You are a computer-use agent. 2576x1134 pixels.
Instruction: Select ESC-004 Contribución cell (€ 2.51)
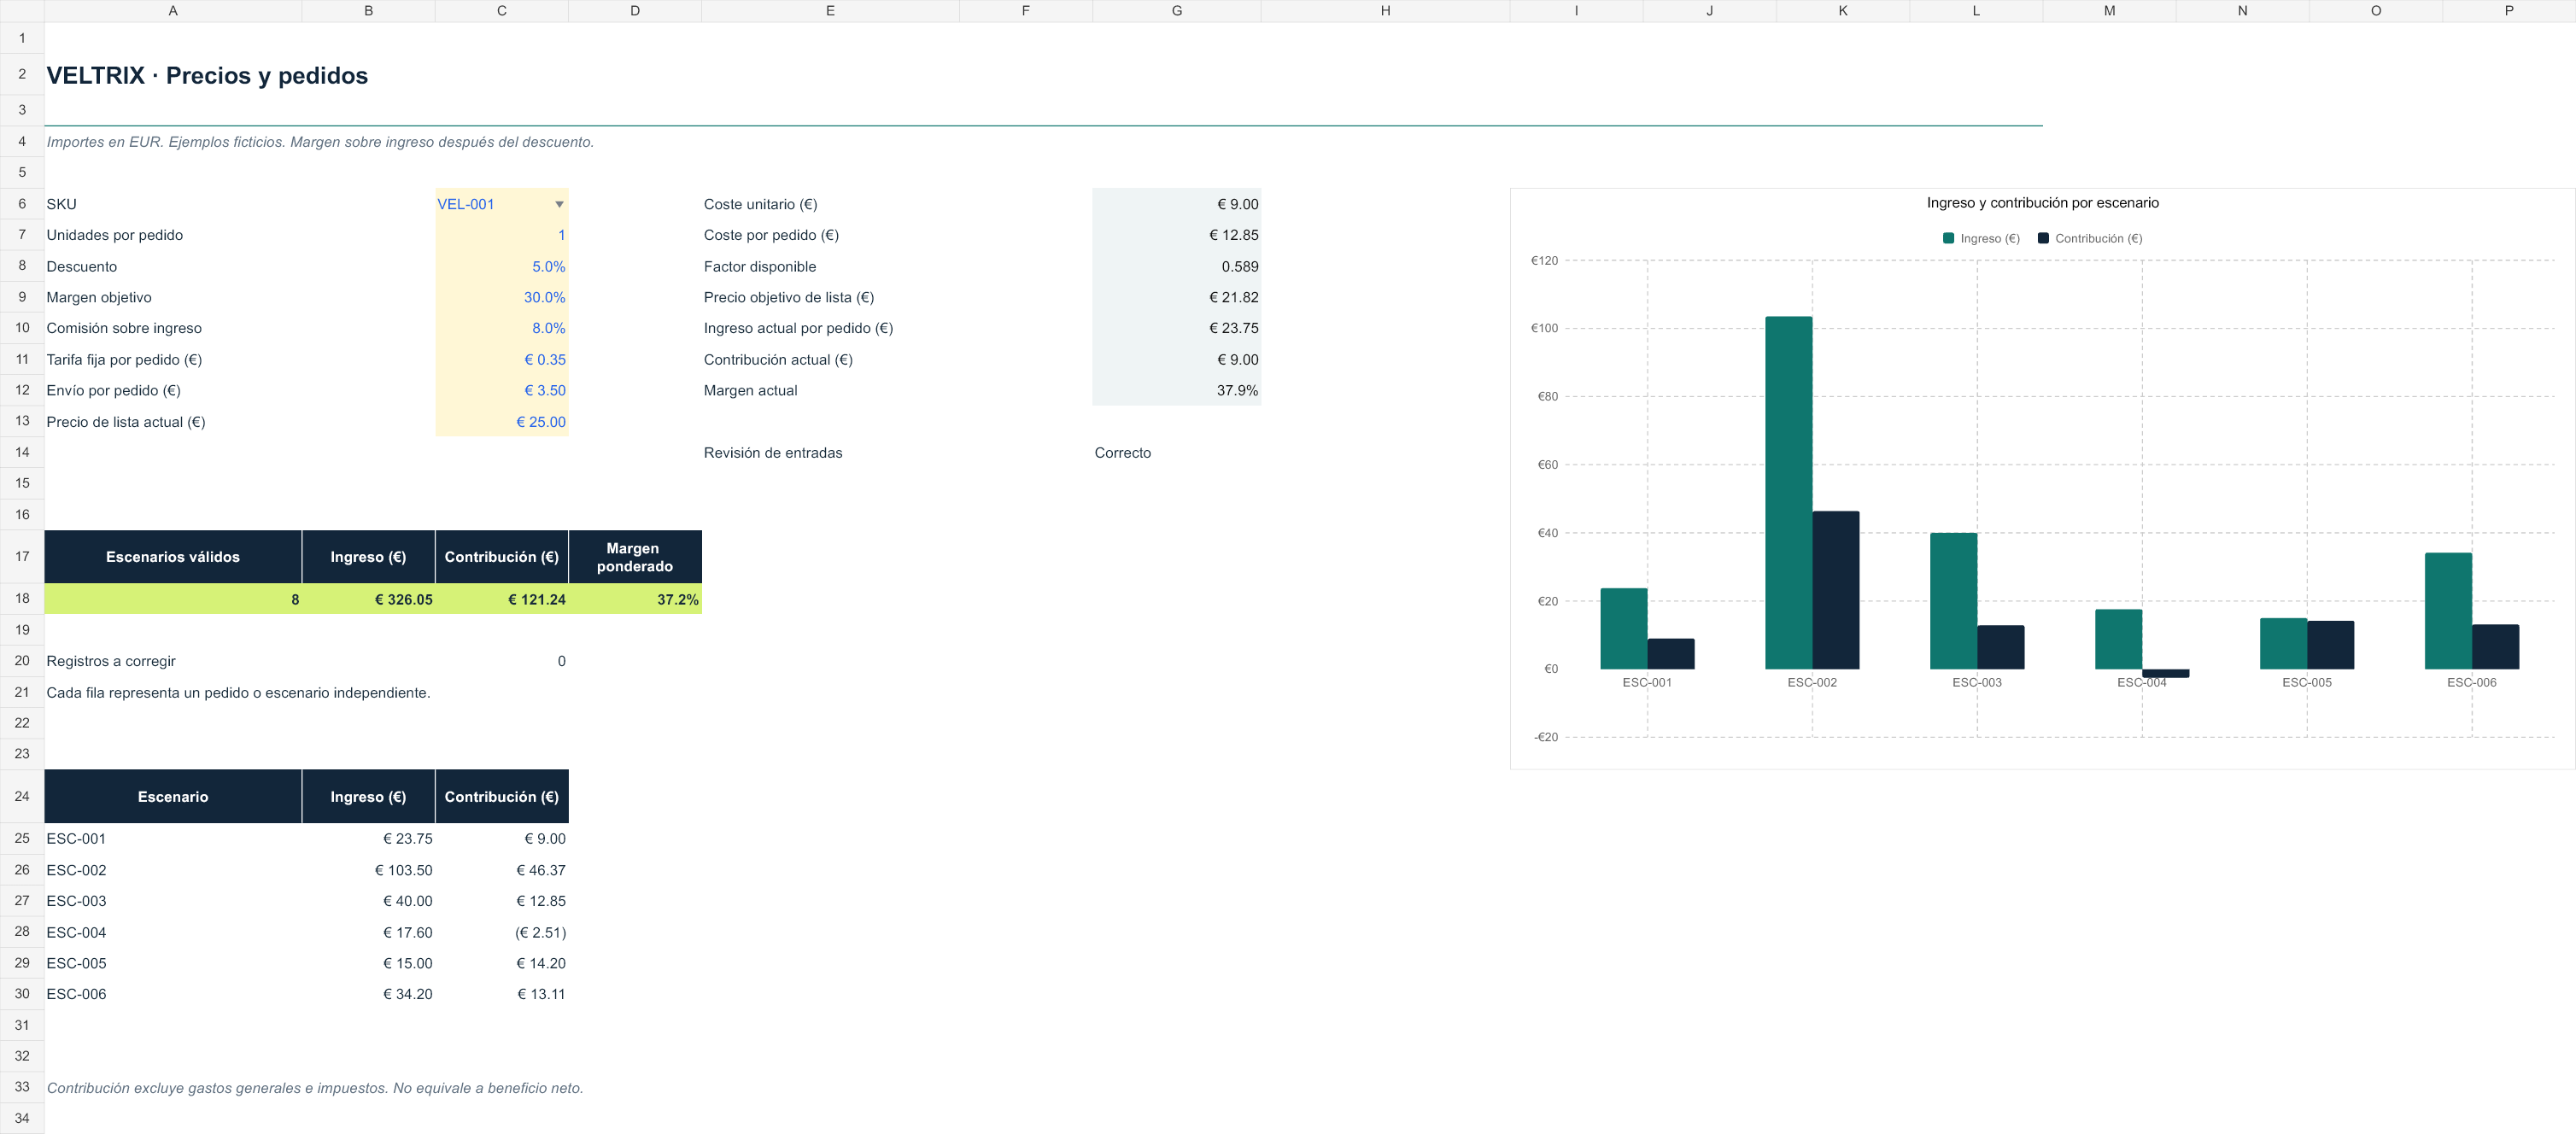[x=502, y=933]
